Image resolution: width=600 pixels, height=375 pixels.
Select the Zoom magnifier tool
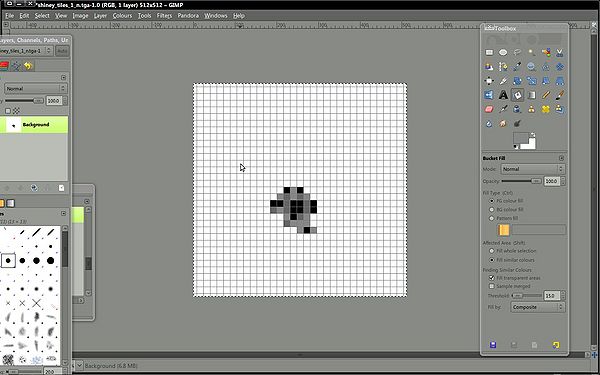pyautogui.click(x=532, y=67)
